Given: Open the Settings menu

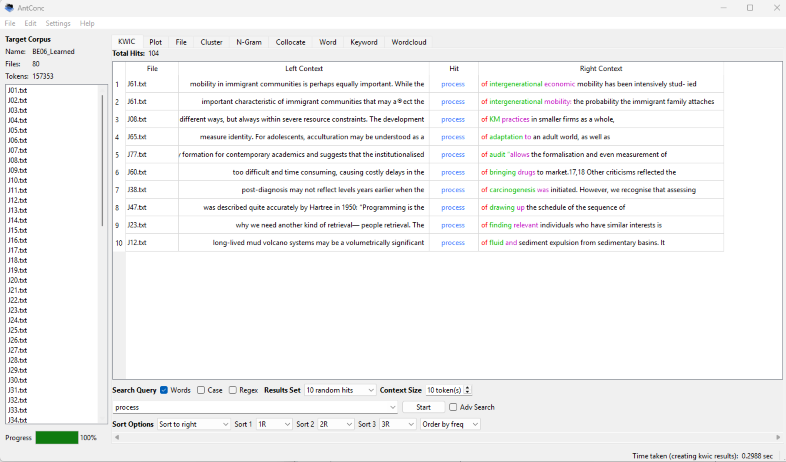Looking at the screenshot, I should point(58,23).
